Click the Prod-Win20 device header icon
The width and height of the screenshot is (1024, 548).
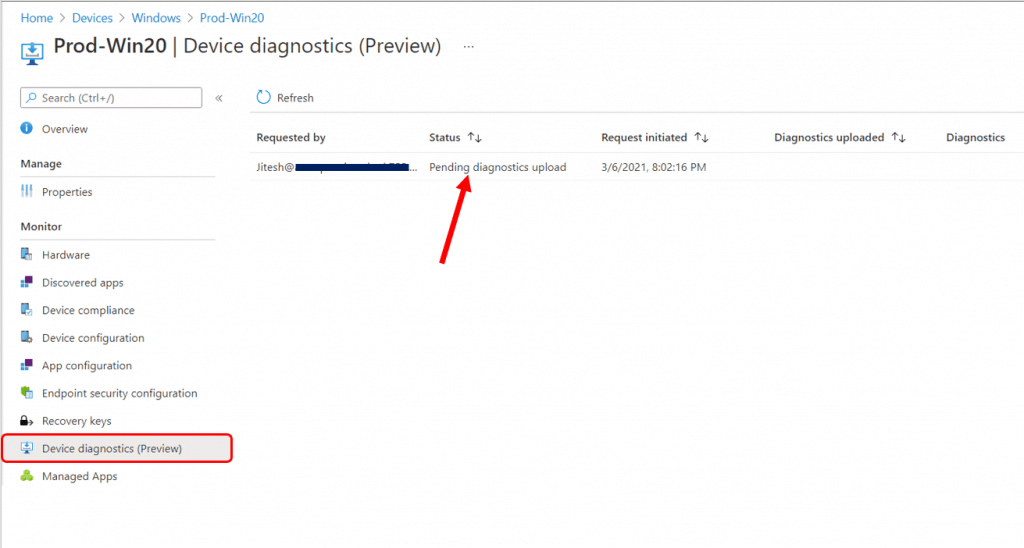point(32,53)
